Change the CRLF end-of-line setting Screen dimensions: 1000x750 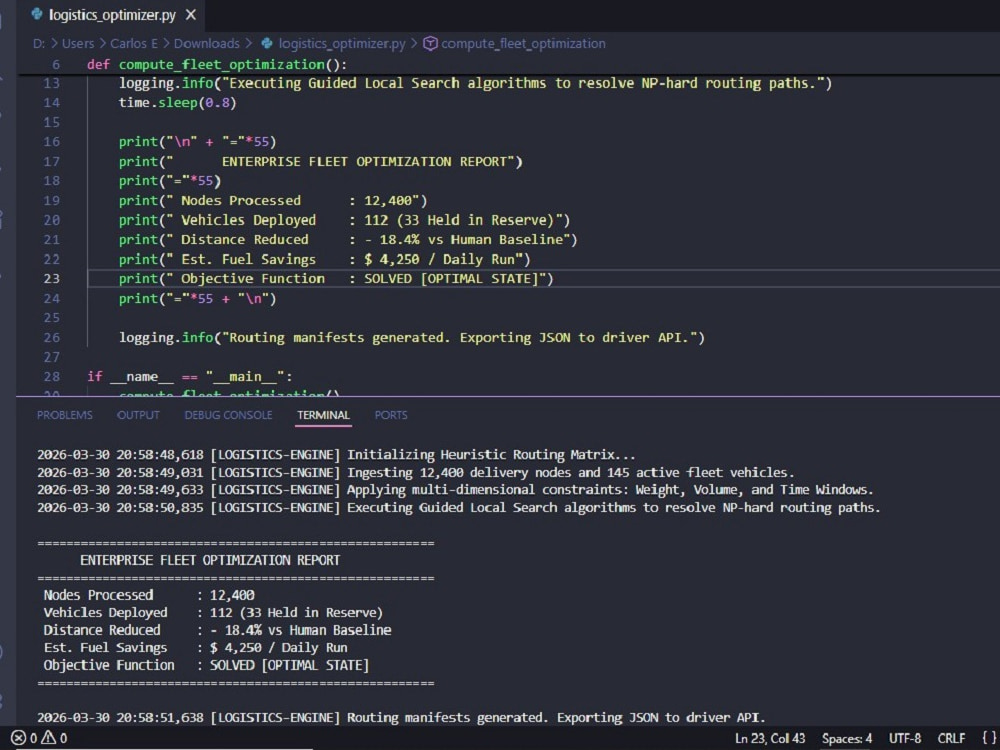(951, 739)
